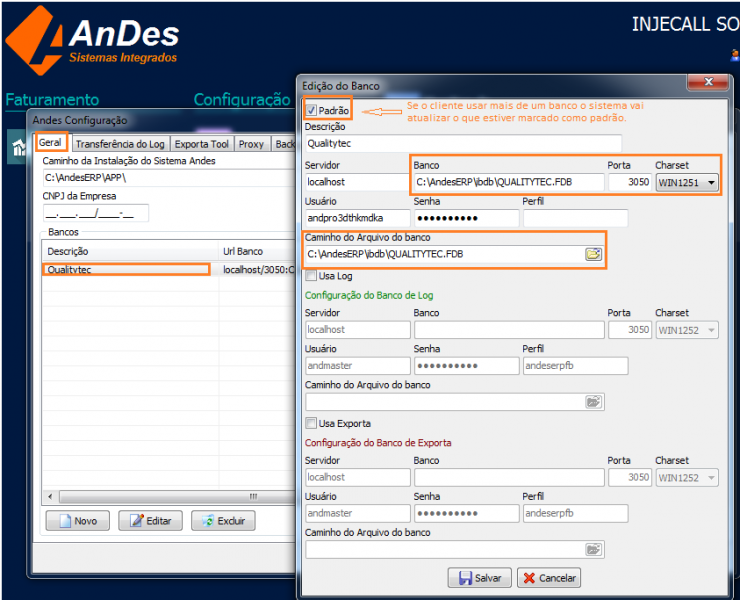This screenshot has height=600, width=740.
Task: Open the Log database Charset WIN1252 dropdown
Action: click(x=687, y=330)
